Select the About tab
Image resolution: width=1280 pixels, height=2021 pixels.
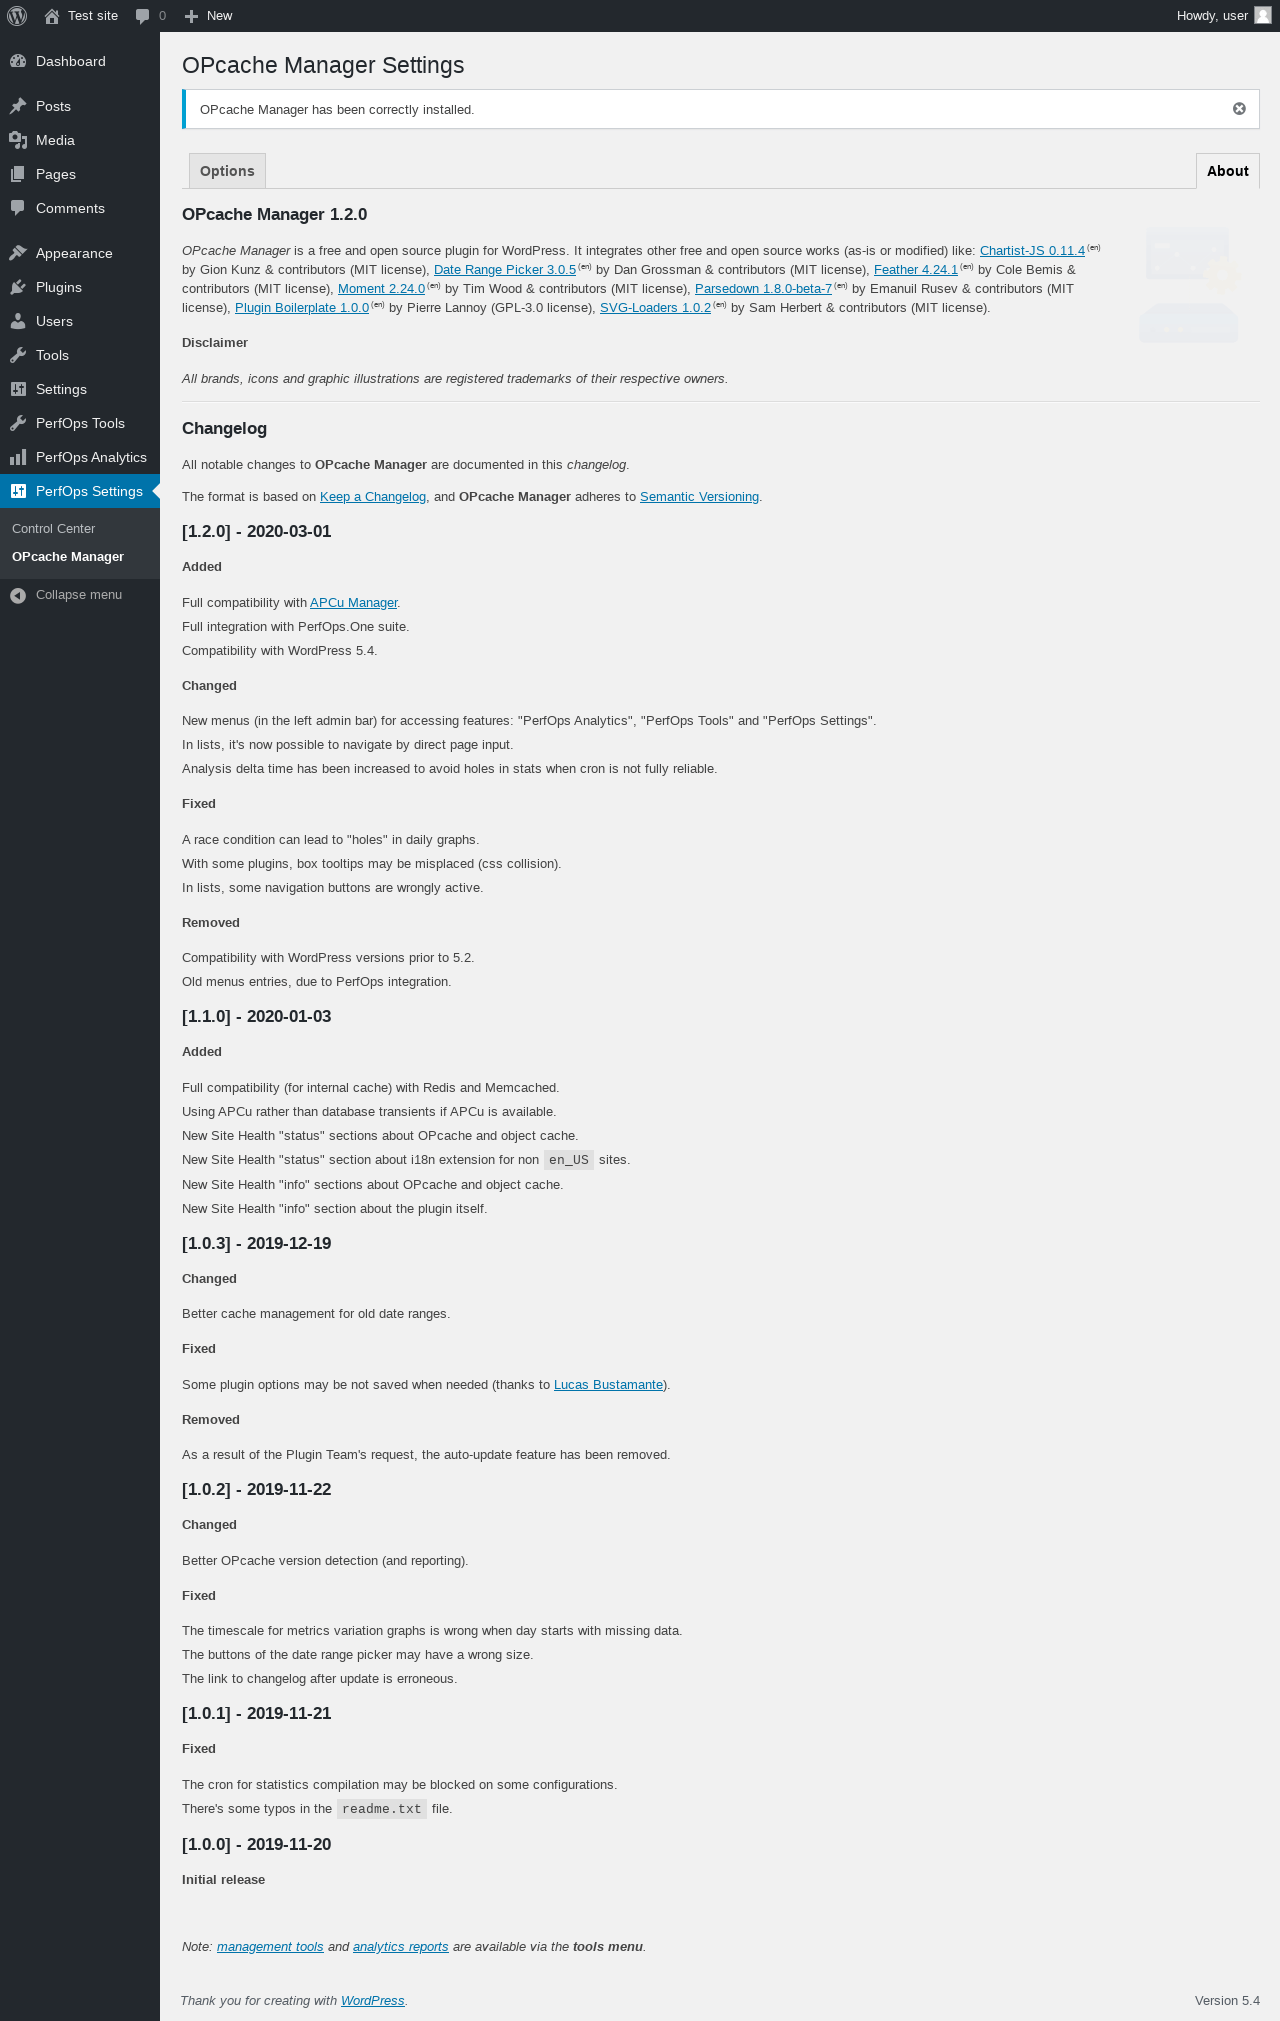[1228, 171]
